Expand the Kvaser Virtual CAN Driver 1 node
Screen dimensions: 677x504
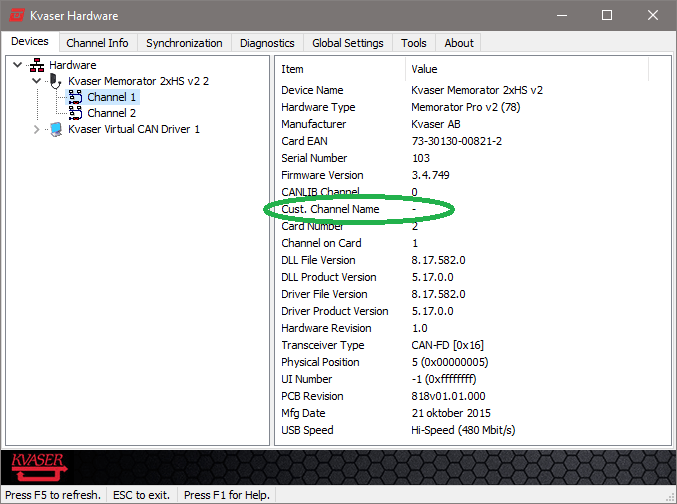tap(37, 129)
